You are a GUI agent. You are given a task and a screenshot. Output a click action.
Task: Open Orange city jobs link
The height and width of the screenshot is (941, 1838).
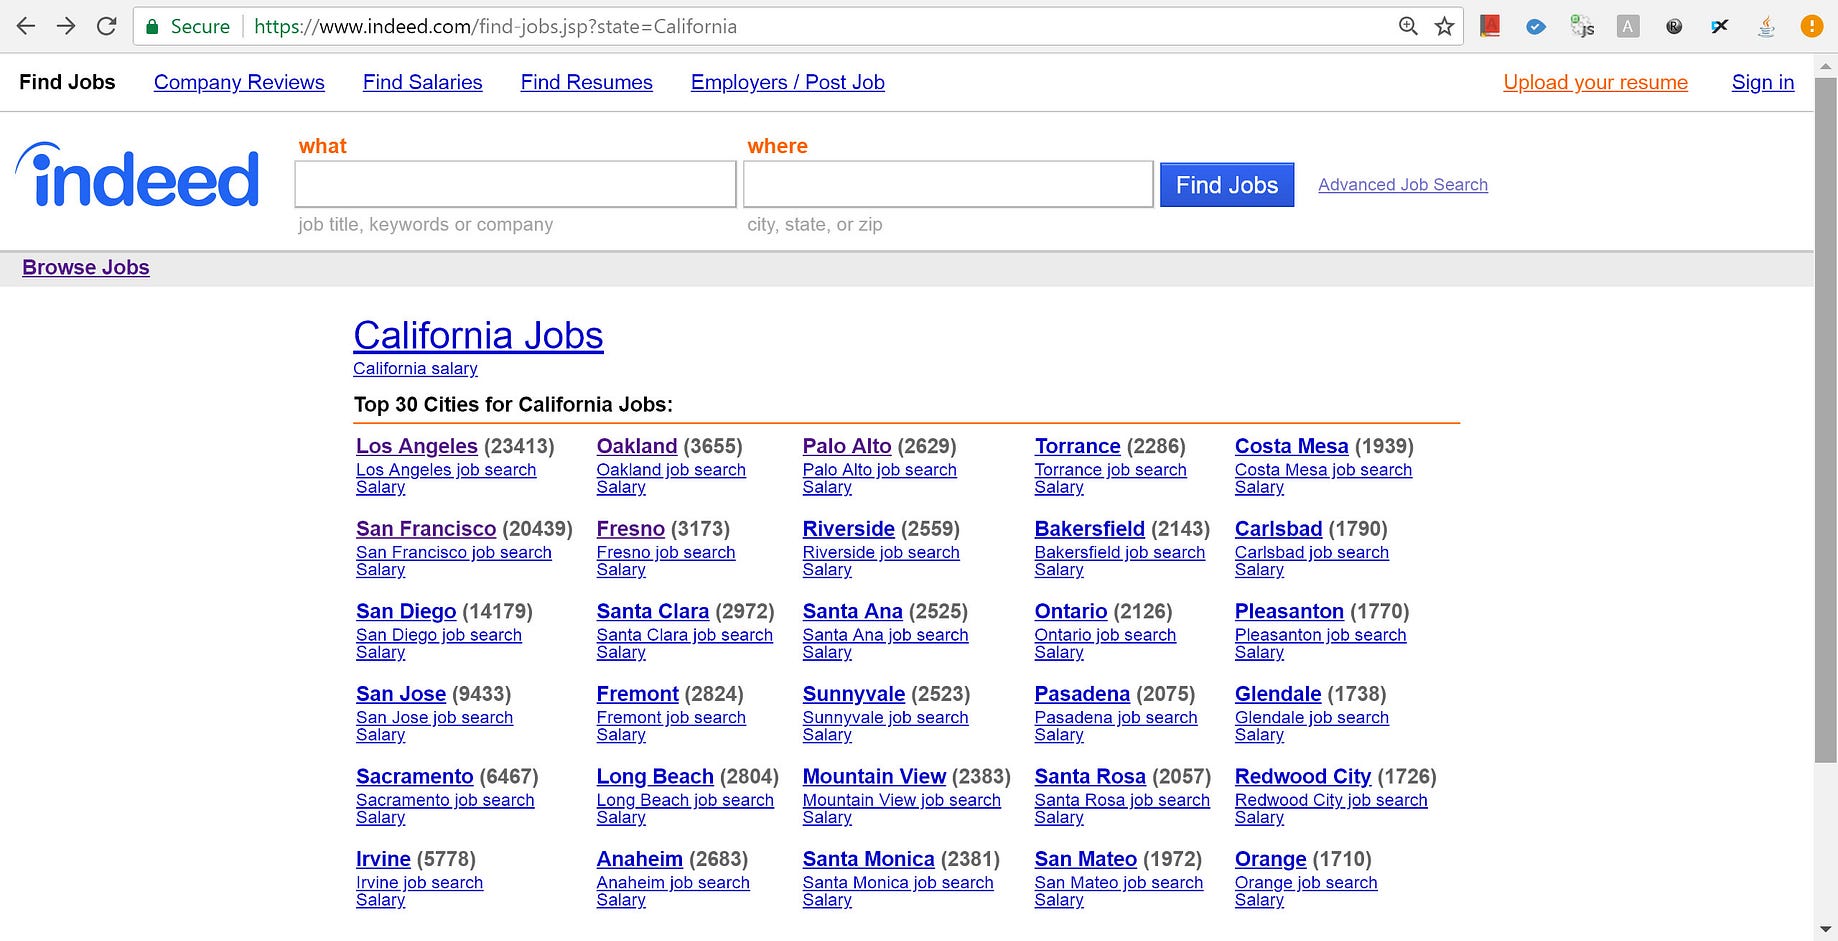point(1271,859)
